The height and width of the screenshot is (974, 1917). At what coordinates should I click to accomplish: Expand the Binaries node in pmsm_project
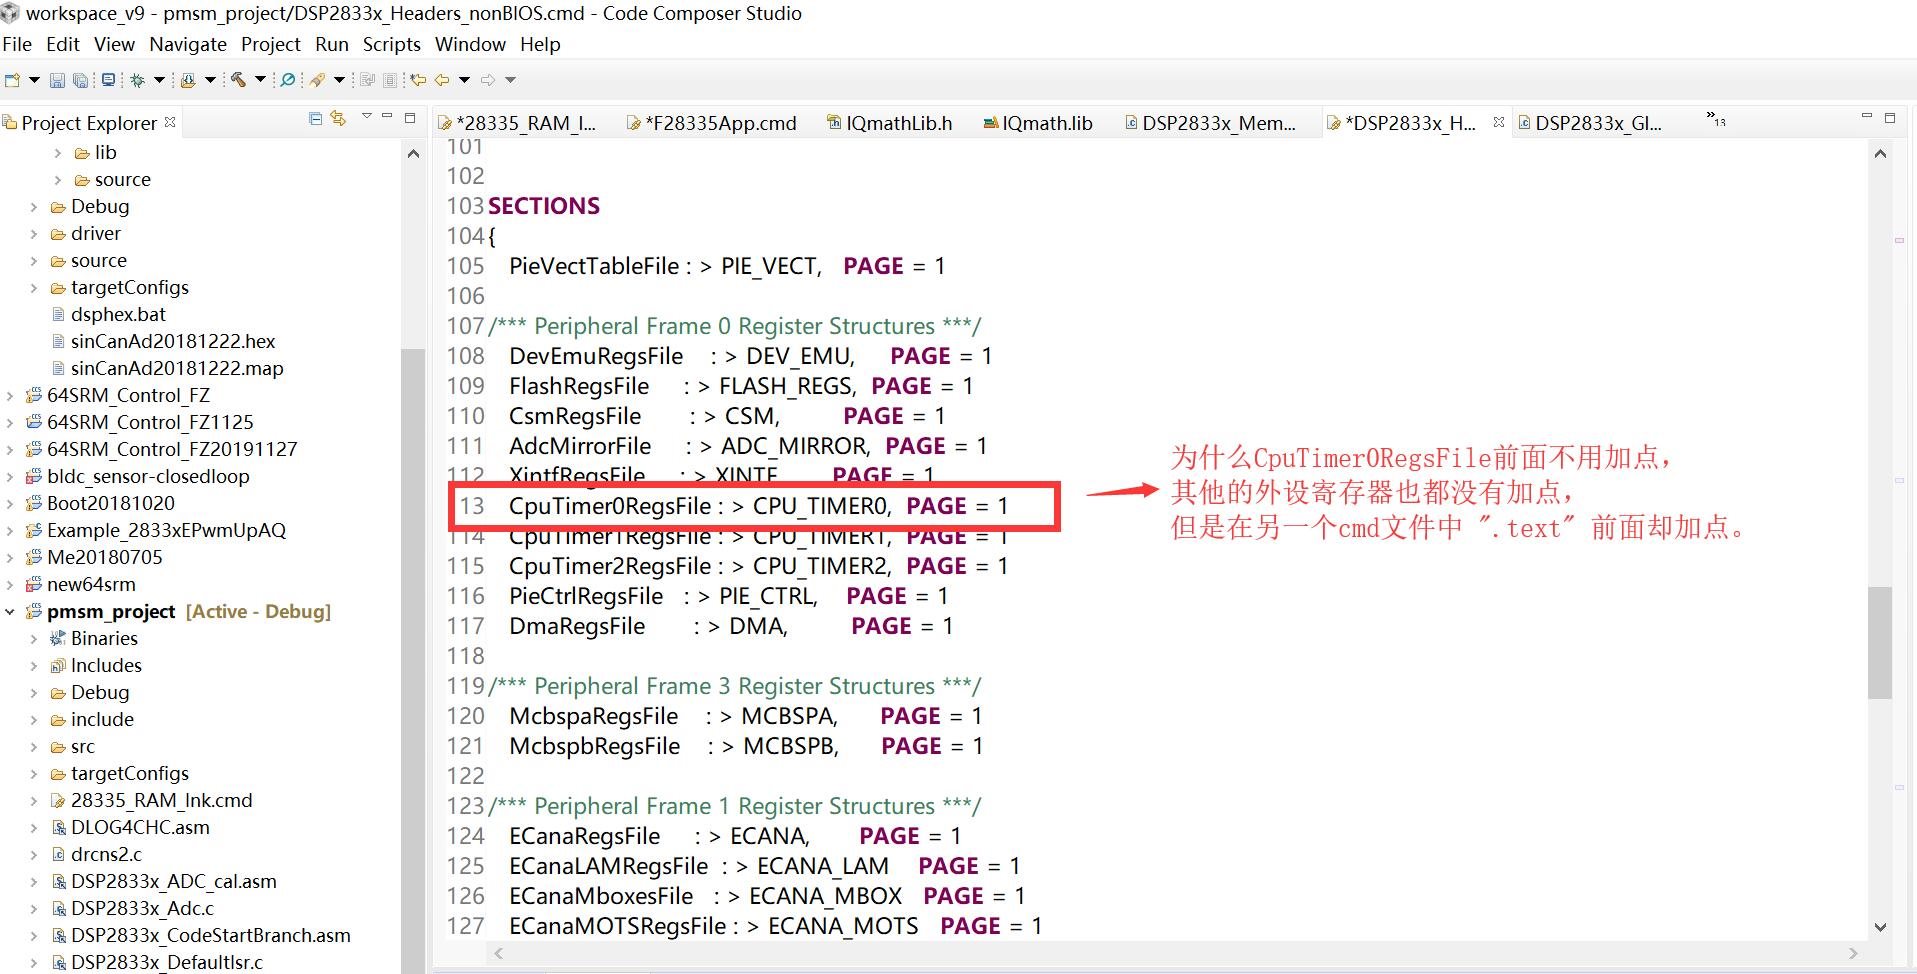(34, 639)
